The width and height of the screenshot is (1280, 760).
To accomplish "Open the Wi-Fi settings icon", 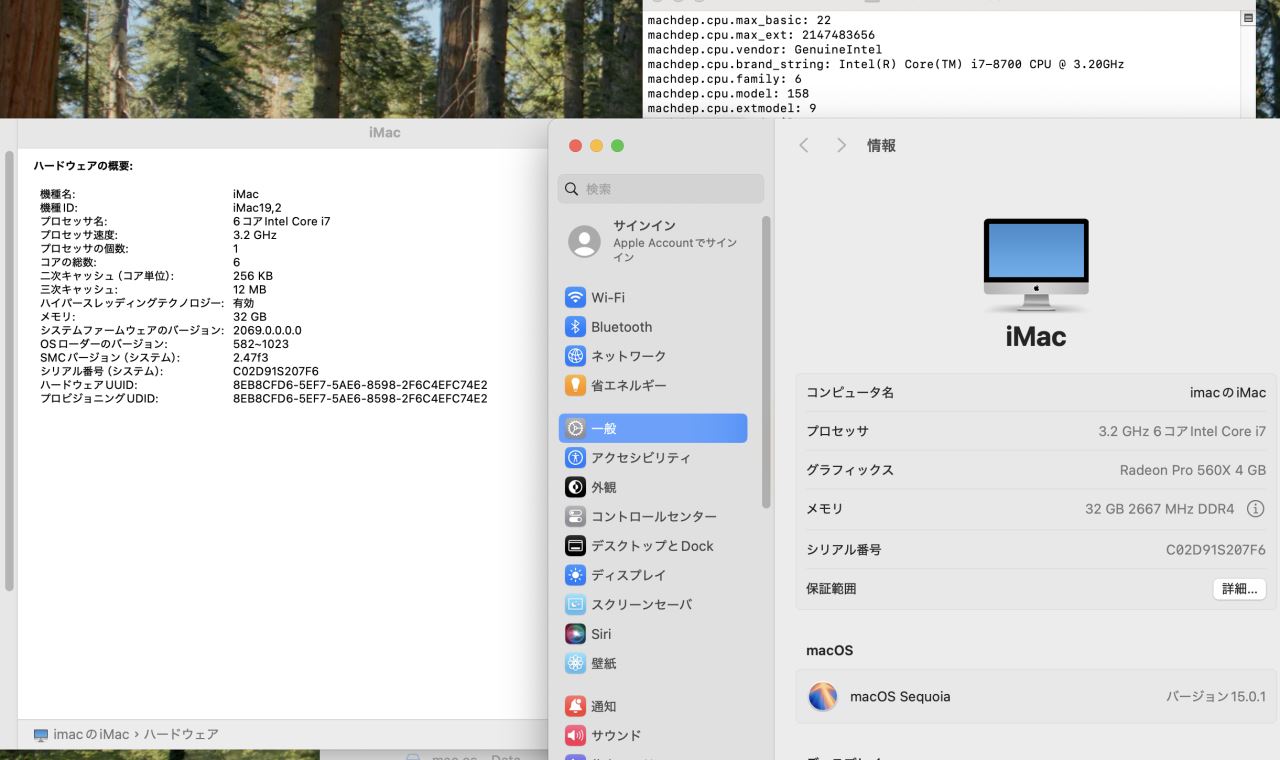I will click(x=575, y=298).
